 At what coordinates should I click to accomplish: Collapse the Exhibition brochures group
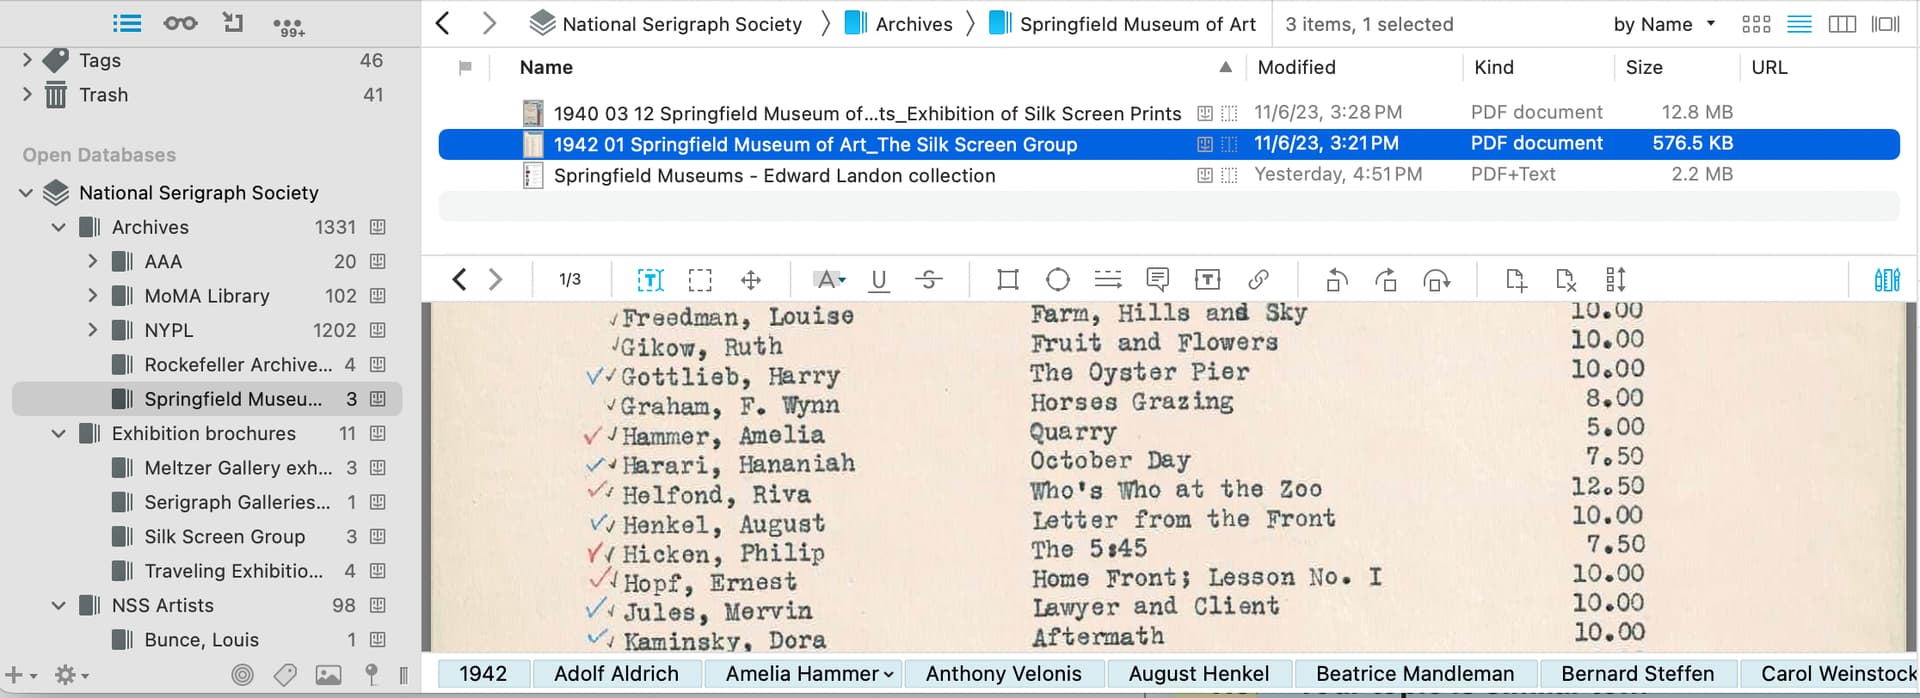coord(59,434)
